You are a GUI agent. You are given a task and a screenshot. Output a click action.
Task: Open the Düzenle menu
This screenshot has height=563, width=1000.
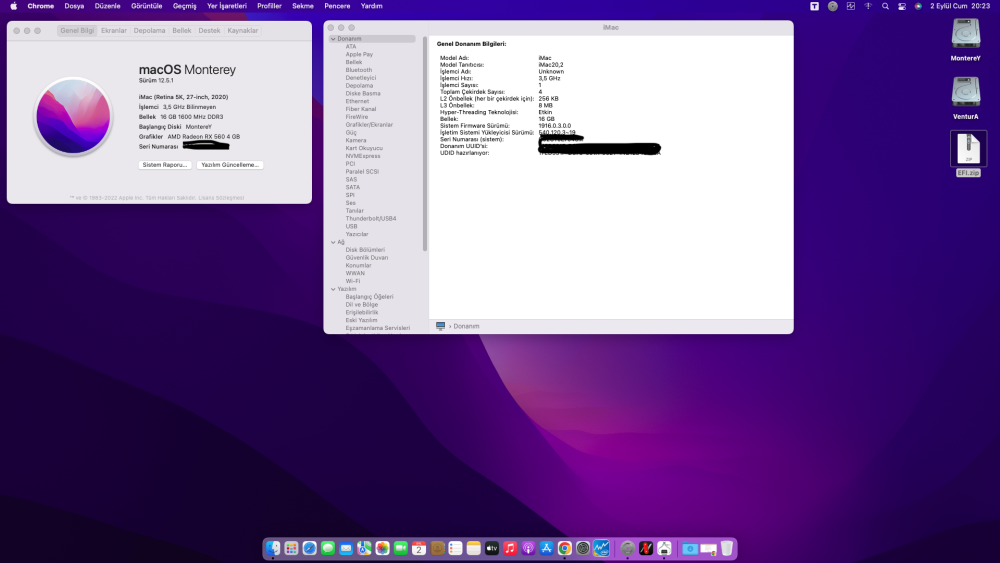click(107, 6)
